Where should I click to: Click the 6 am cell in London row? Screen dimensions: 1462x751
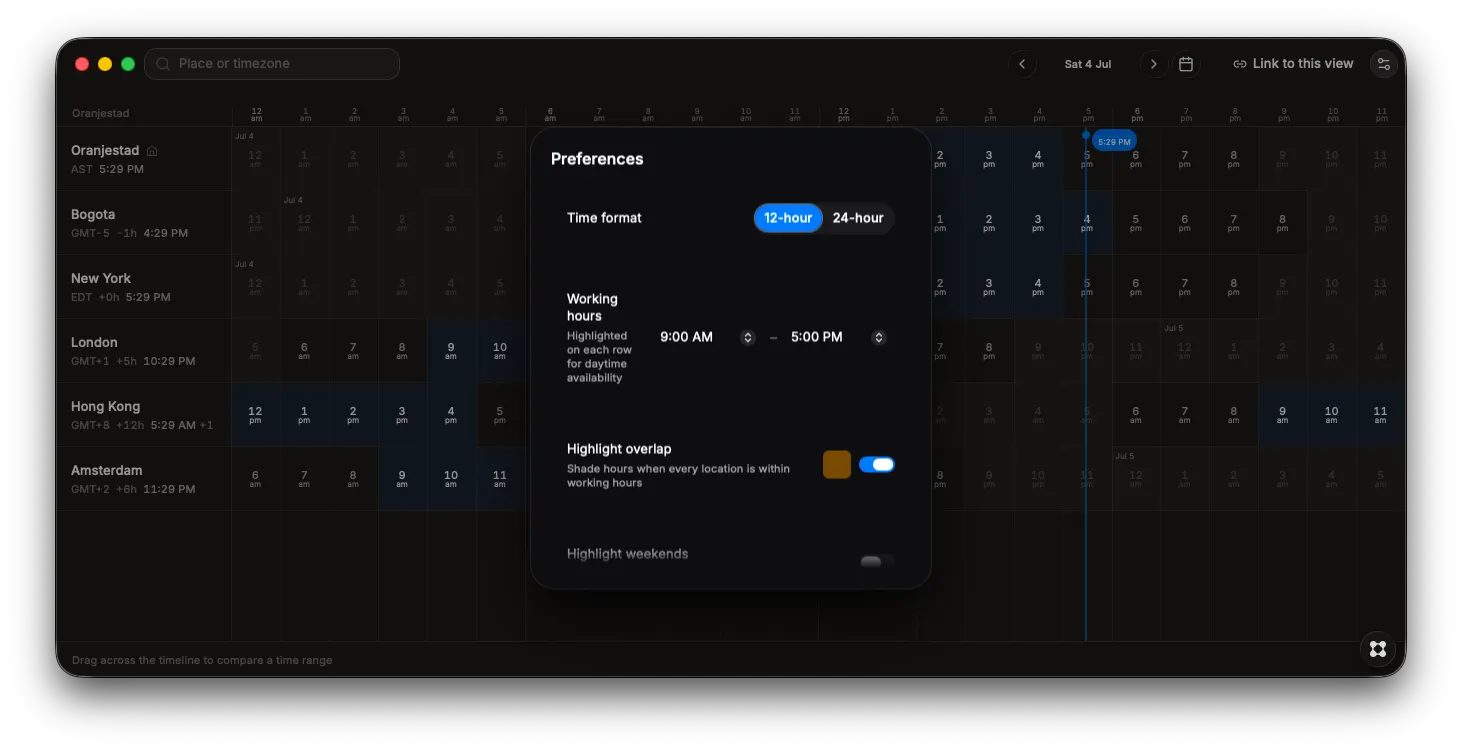(x=304, y=351)
